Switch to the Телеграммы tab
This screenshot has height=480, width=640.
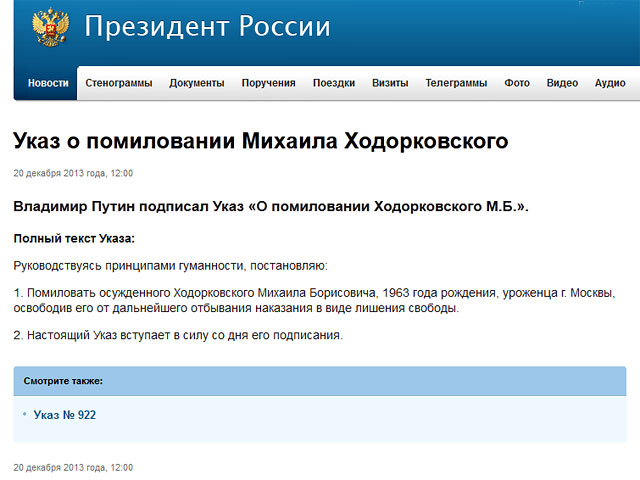[x=456, y=83]
